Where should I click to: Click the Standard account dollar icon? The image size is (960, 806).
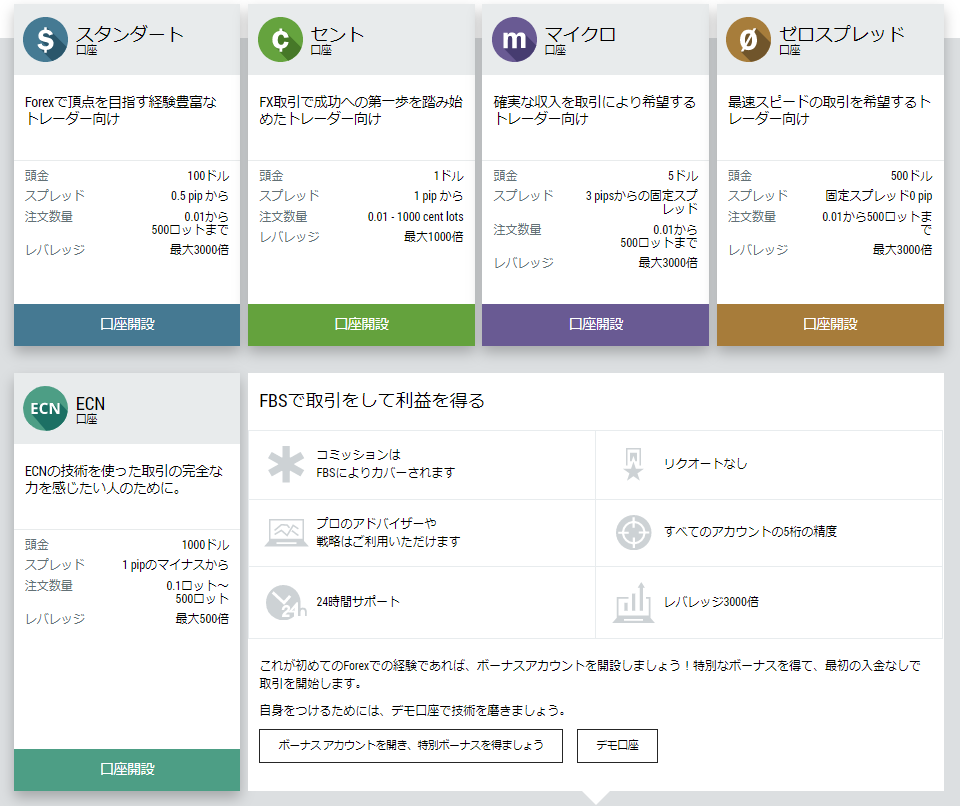46,40
